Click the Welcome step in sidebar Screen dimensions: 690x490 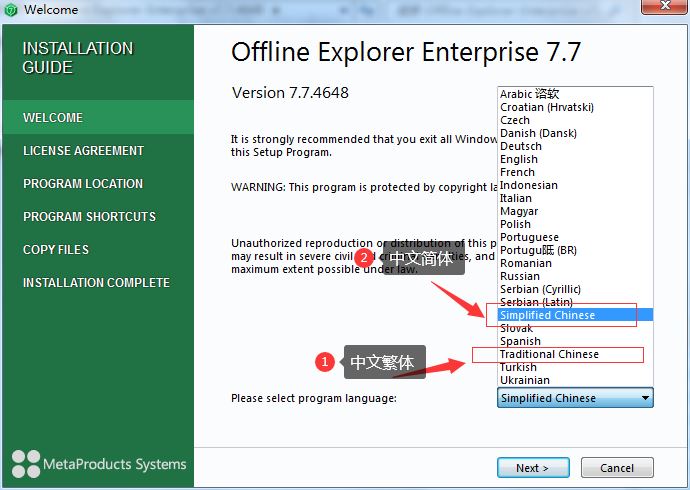[98, 117]
